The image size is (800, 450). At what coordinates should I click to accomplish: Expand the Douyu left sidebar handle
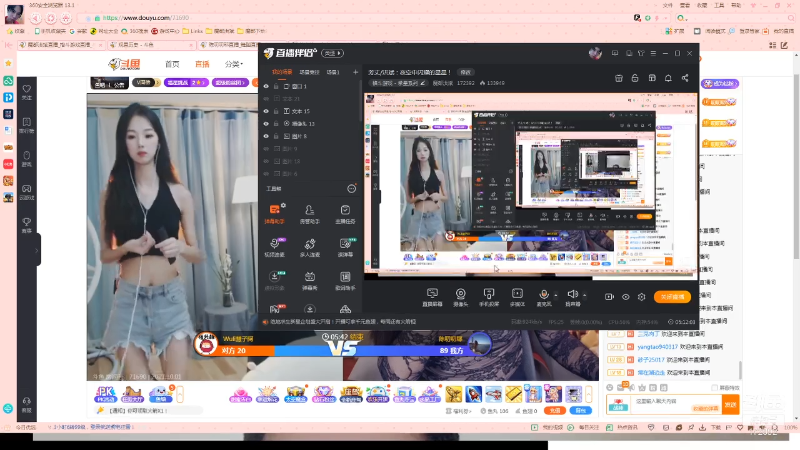pyautogui.click(x=37, y=250)
